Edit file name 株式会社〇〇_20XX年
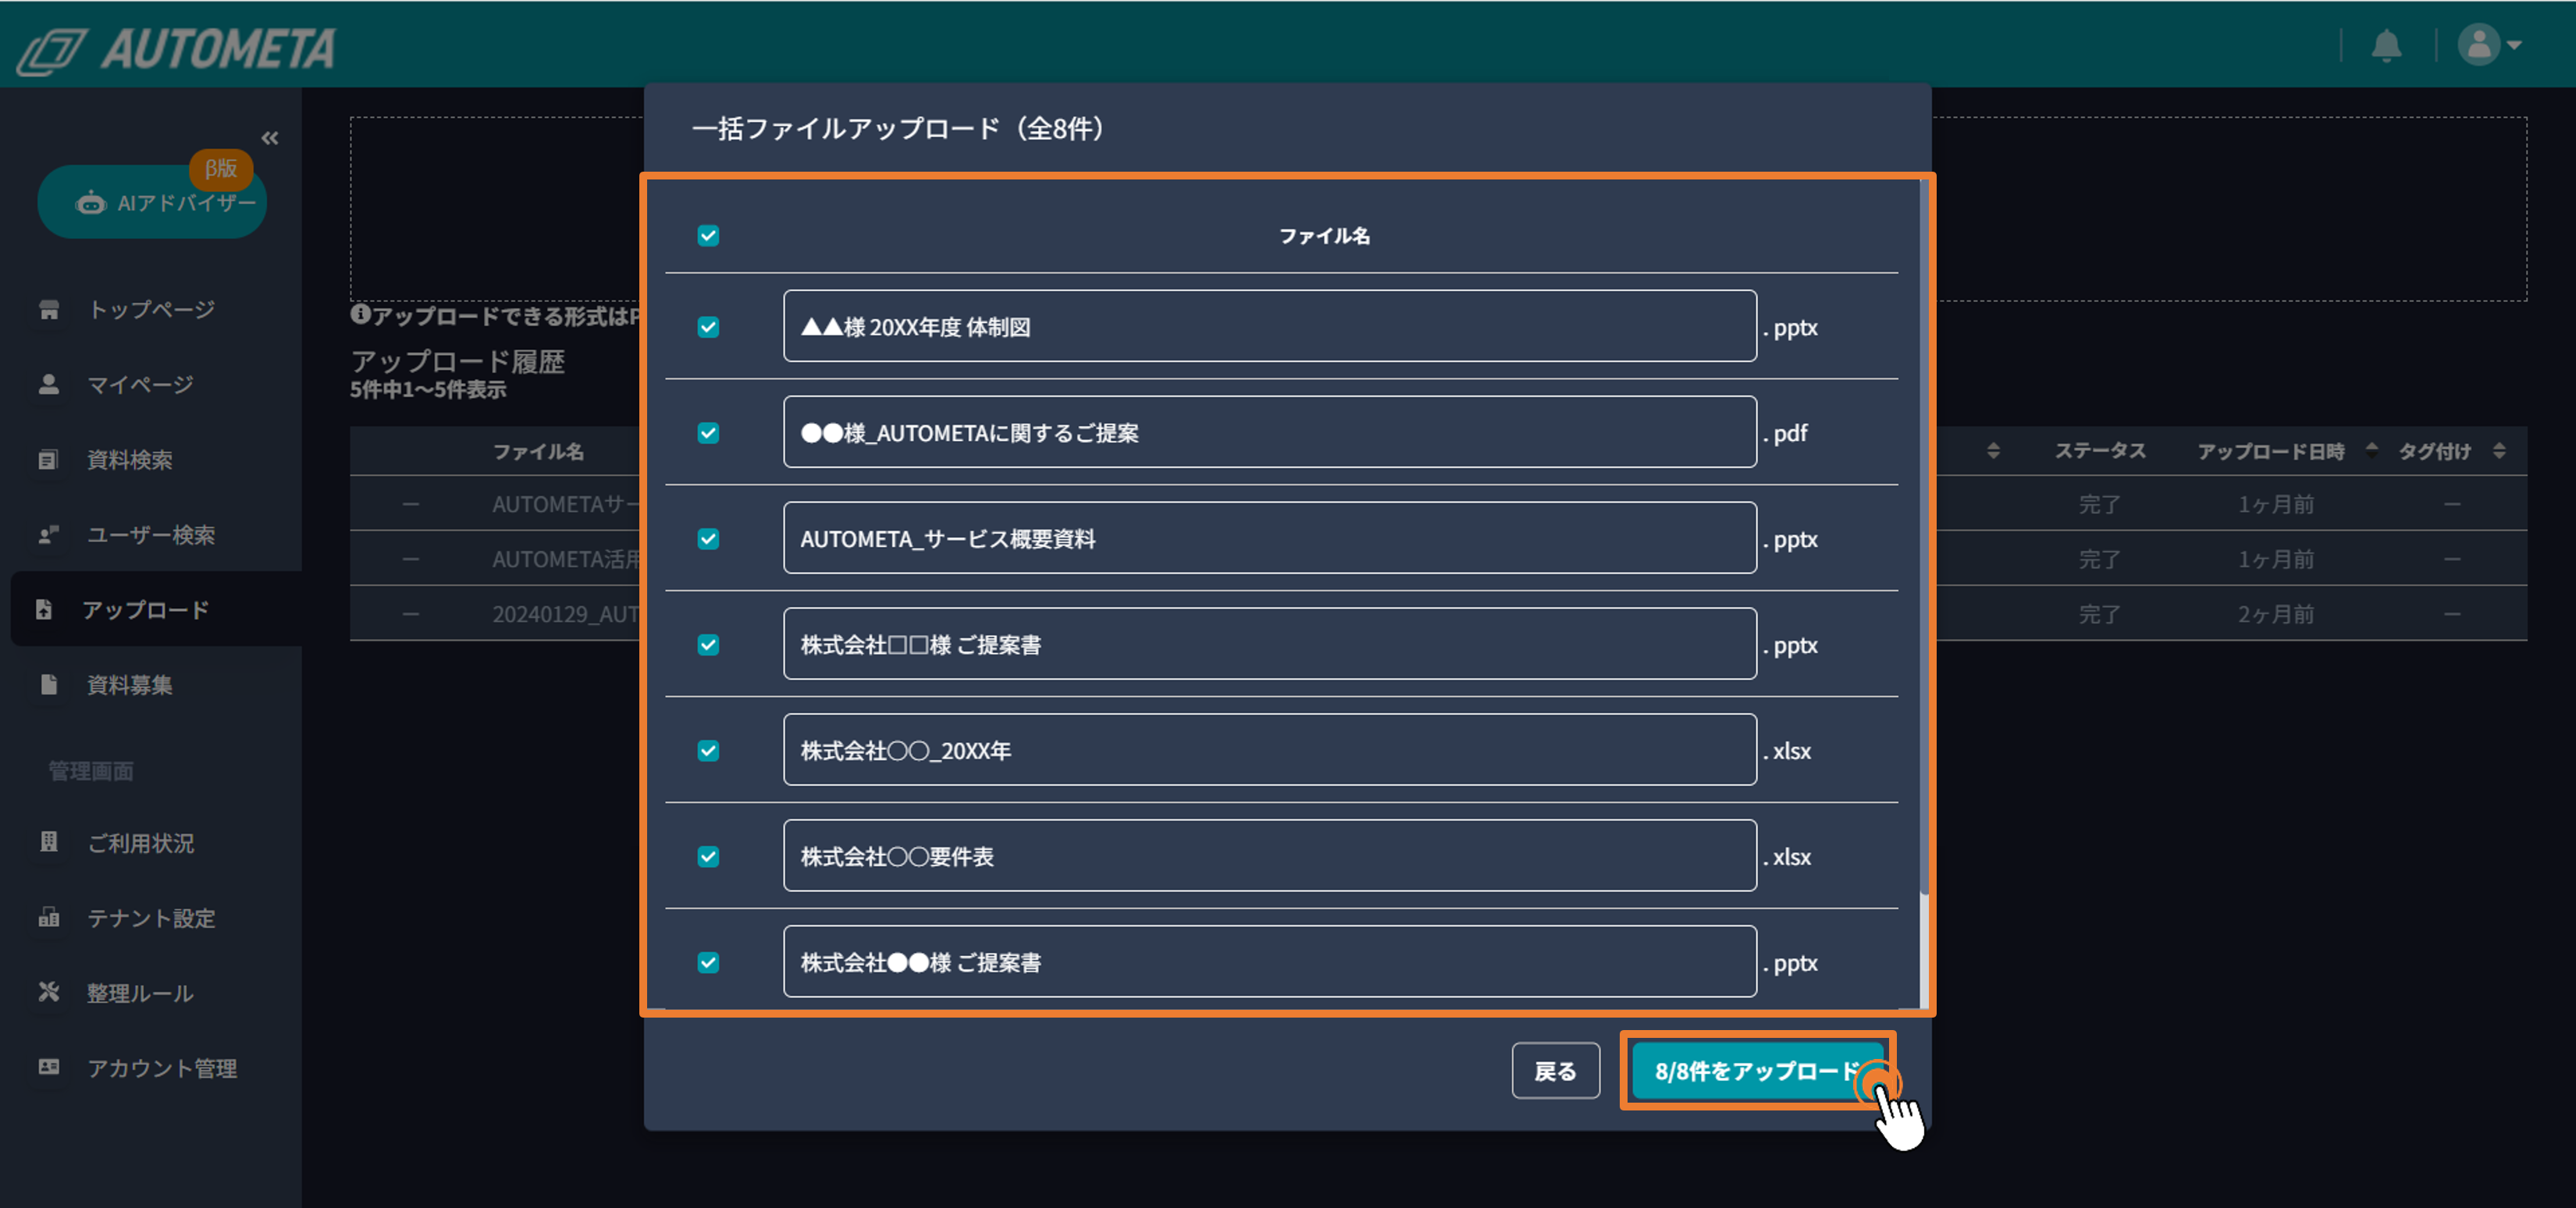 click(x=1270, y=750)
